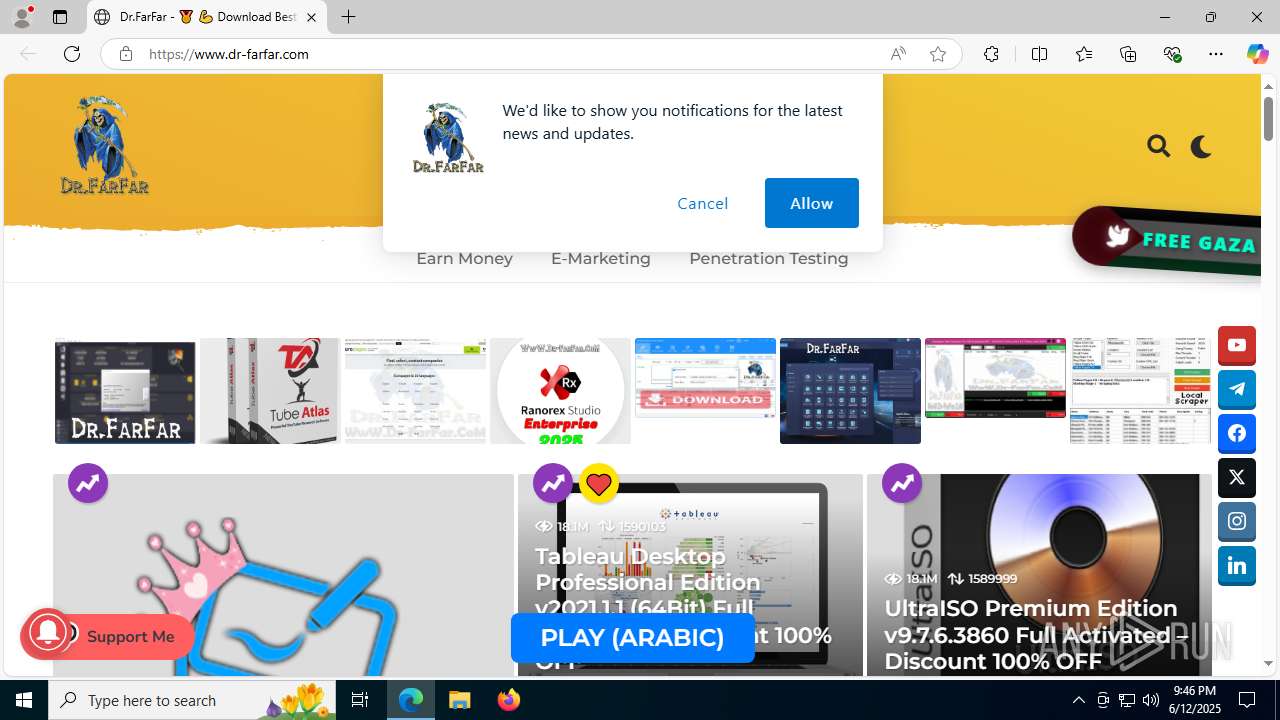Click the browser Back arrow
This screenshot has width=1280, height=720.
coord(28,54)
